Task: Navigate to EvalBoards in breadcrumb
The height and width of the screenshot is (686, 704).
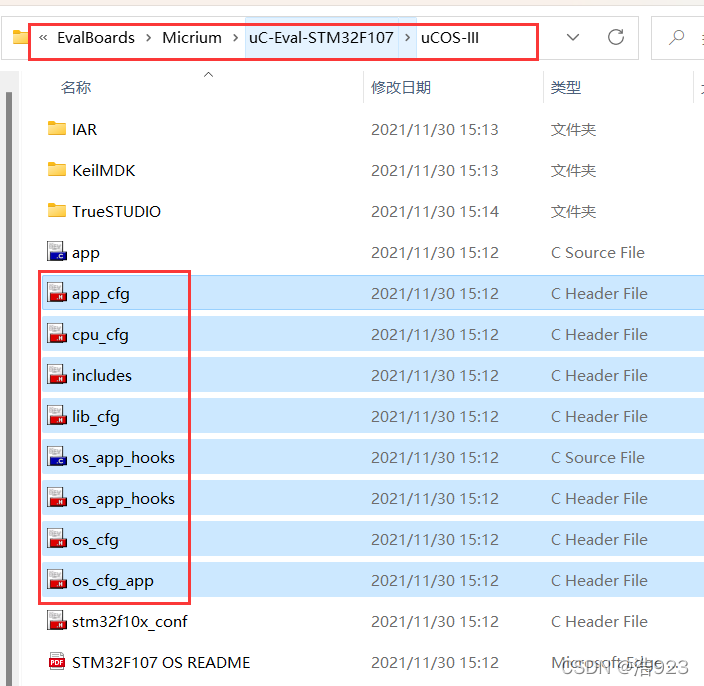Action: point(96,38)
